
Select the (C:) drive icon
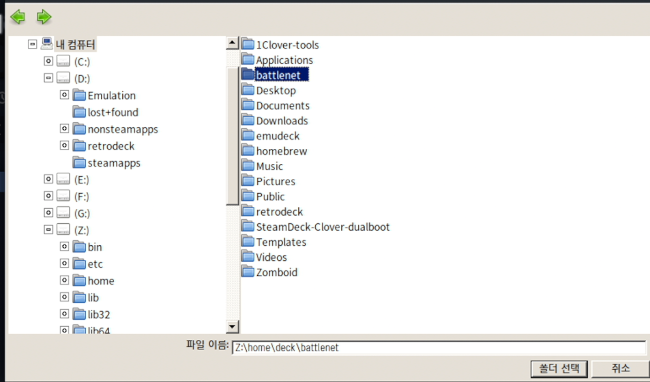point(63,61)
